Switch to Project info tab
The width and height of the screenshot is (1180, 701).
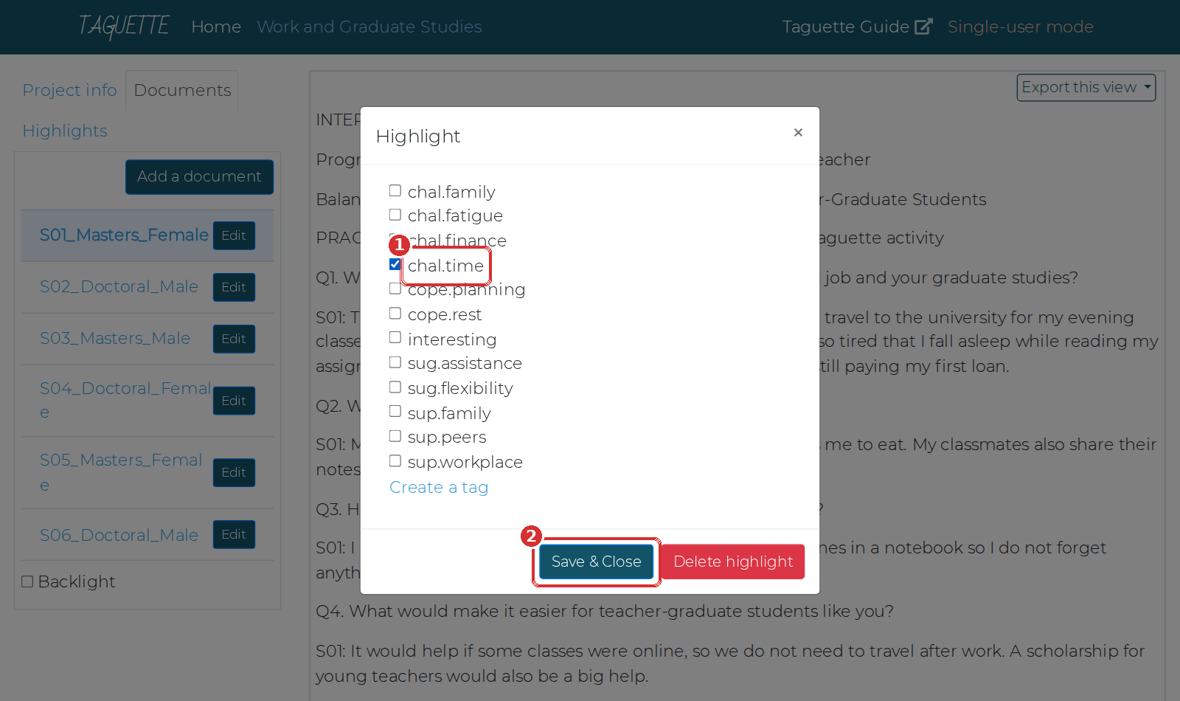[69, 90]
